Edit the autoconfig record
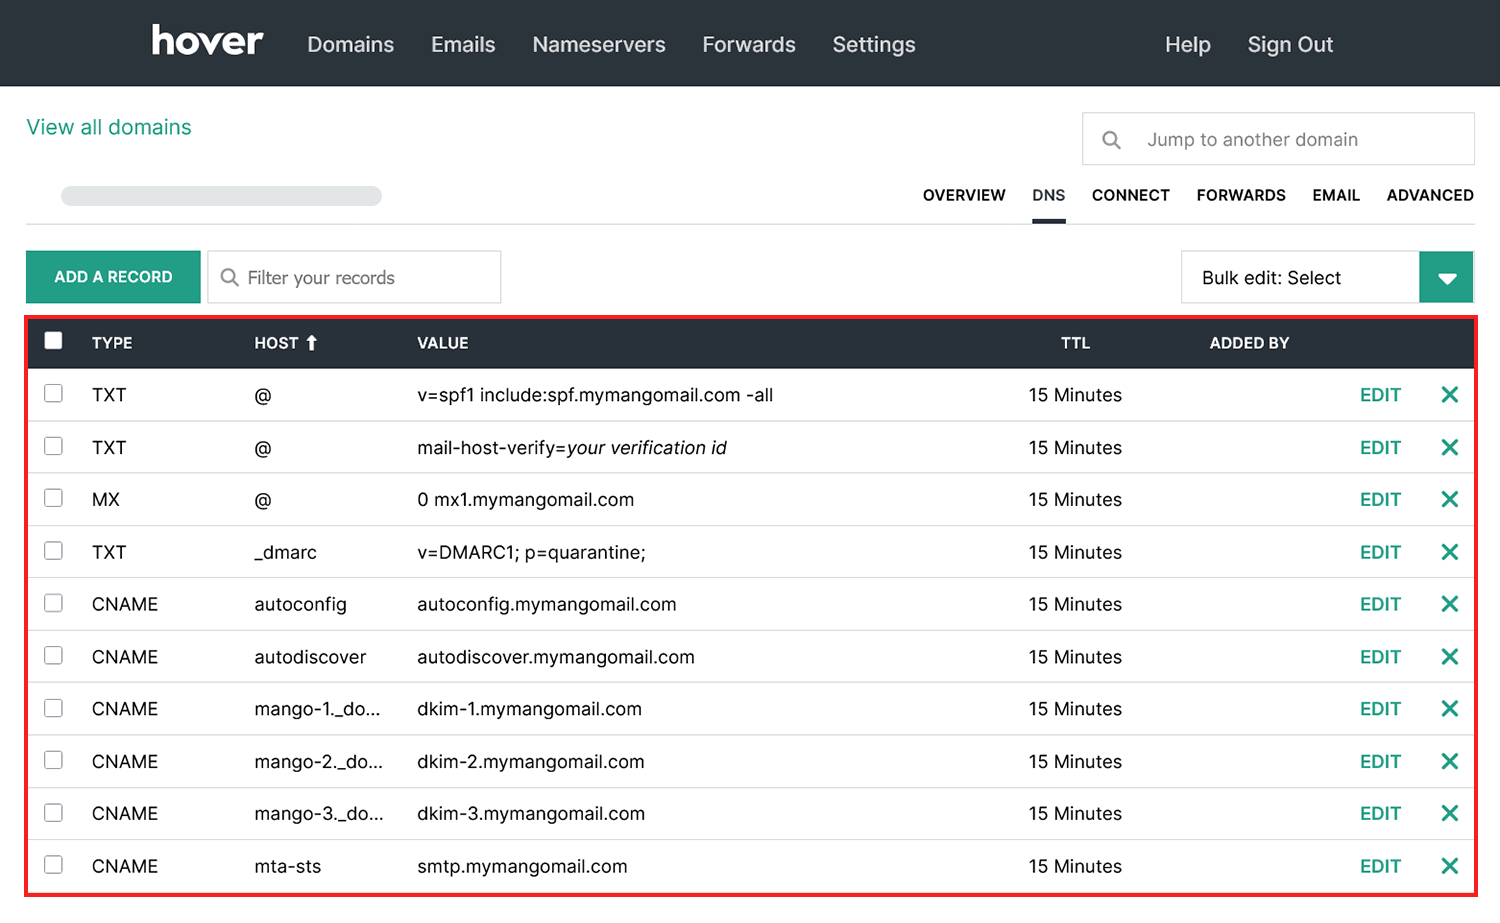 [x=1380, y=604]
